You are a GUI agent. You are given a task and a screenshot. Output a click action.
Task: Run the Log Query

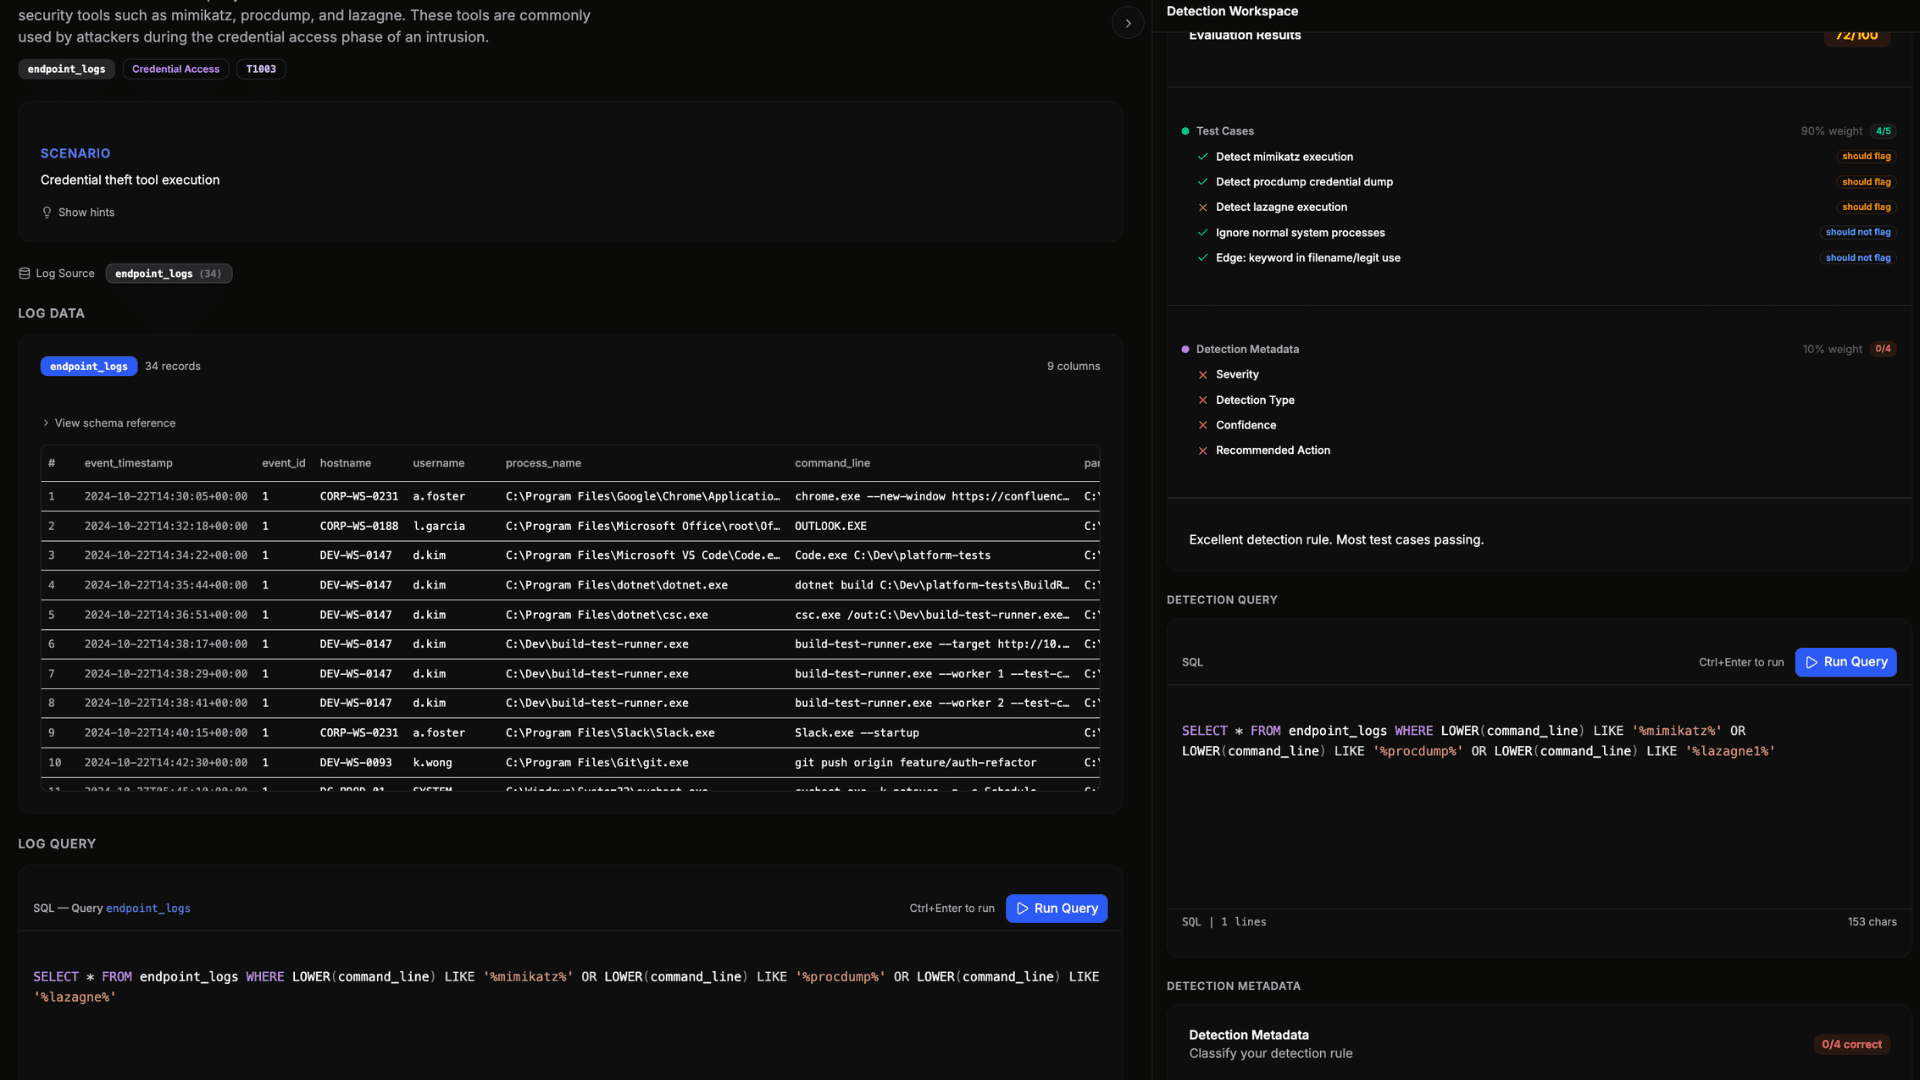point(1056,908)
